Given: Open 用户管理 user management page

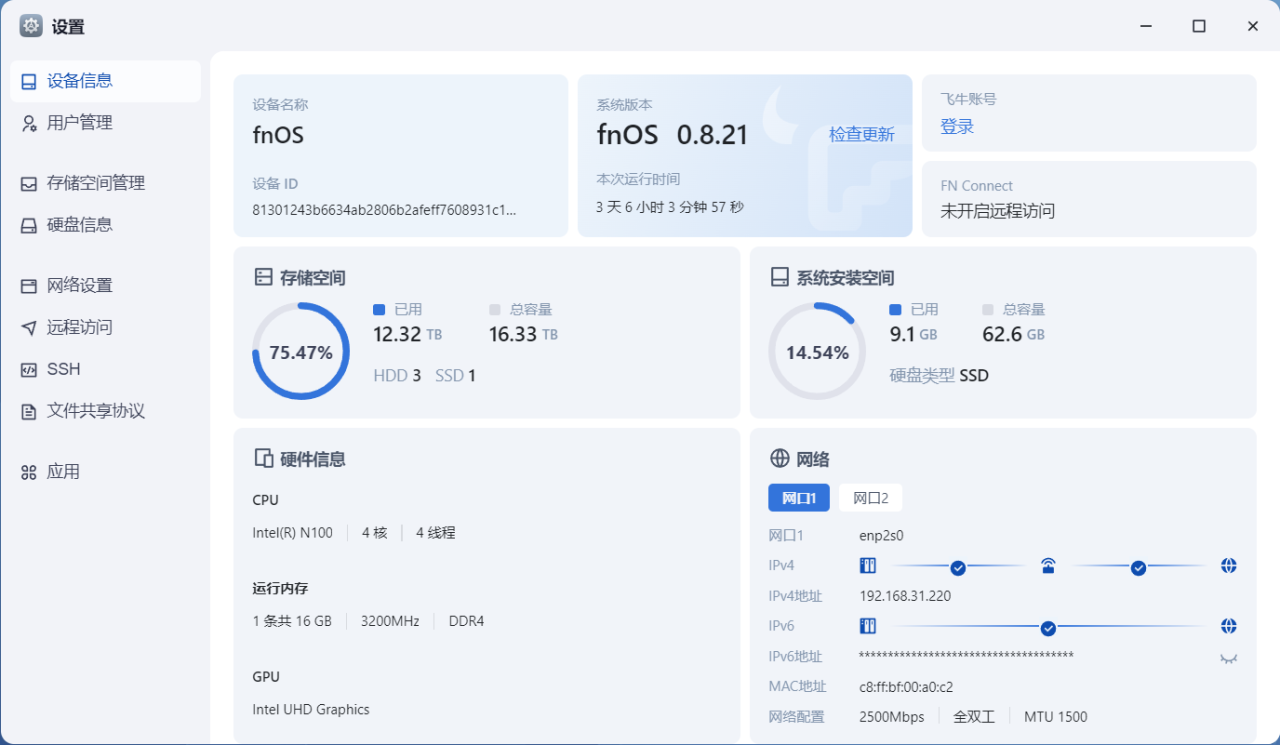Looking at the screenshot, I should pyautogui.click(x=80, y=123).
